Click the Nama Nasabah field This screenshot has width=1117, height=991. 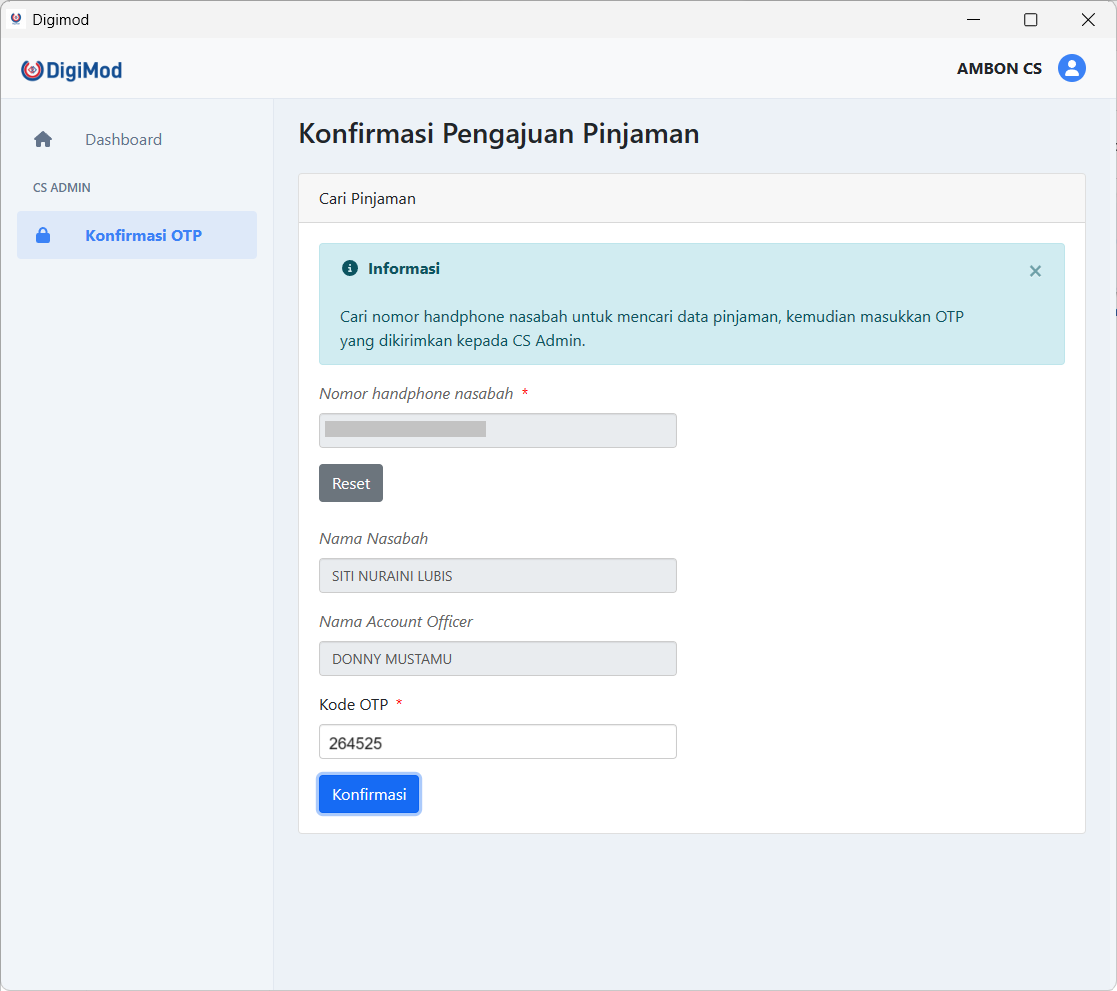[497, 576]
